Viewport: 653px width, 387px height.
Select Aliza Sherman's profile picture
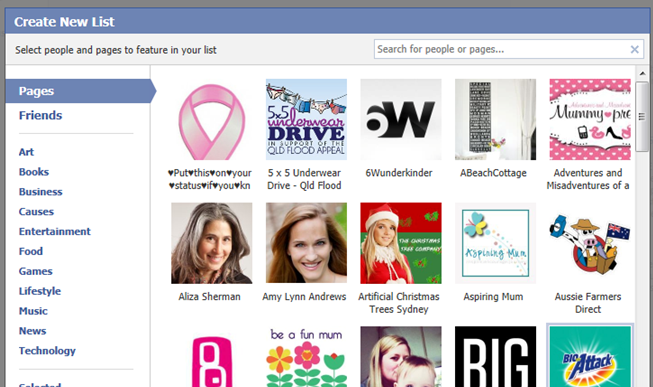tap(212, 243)
